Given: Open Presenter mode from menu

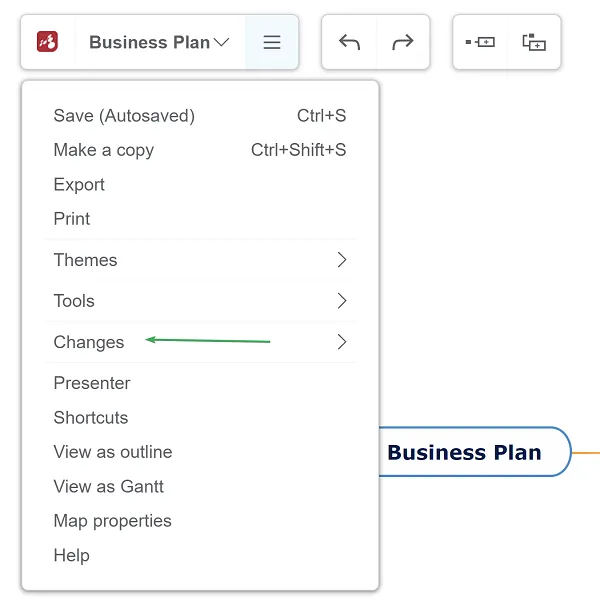Looking at the screenshot, I should coord(92,383).
